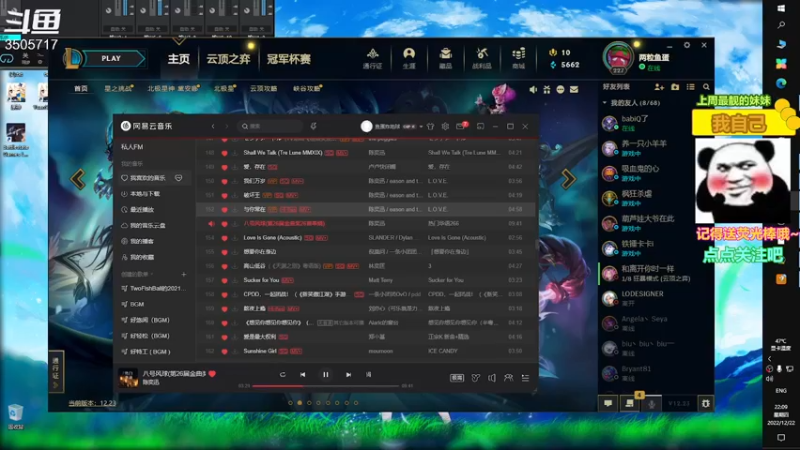This screenshot has width=800, height=450.
Task: Open the 藏品 collection icon
Action: pyautogui.click(x=445, y=58)
